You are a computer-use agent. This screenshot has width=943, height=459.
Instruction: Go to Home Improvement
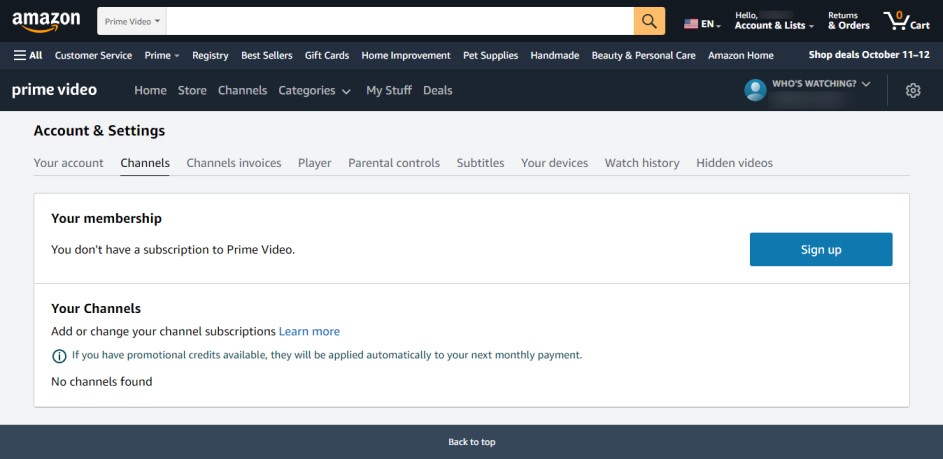[x=406, y=55]
